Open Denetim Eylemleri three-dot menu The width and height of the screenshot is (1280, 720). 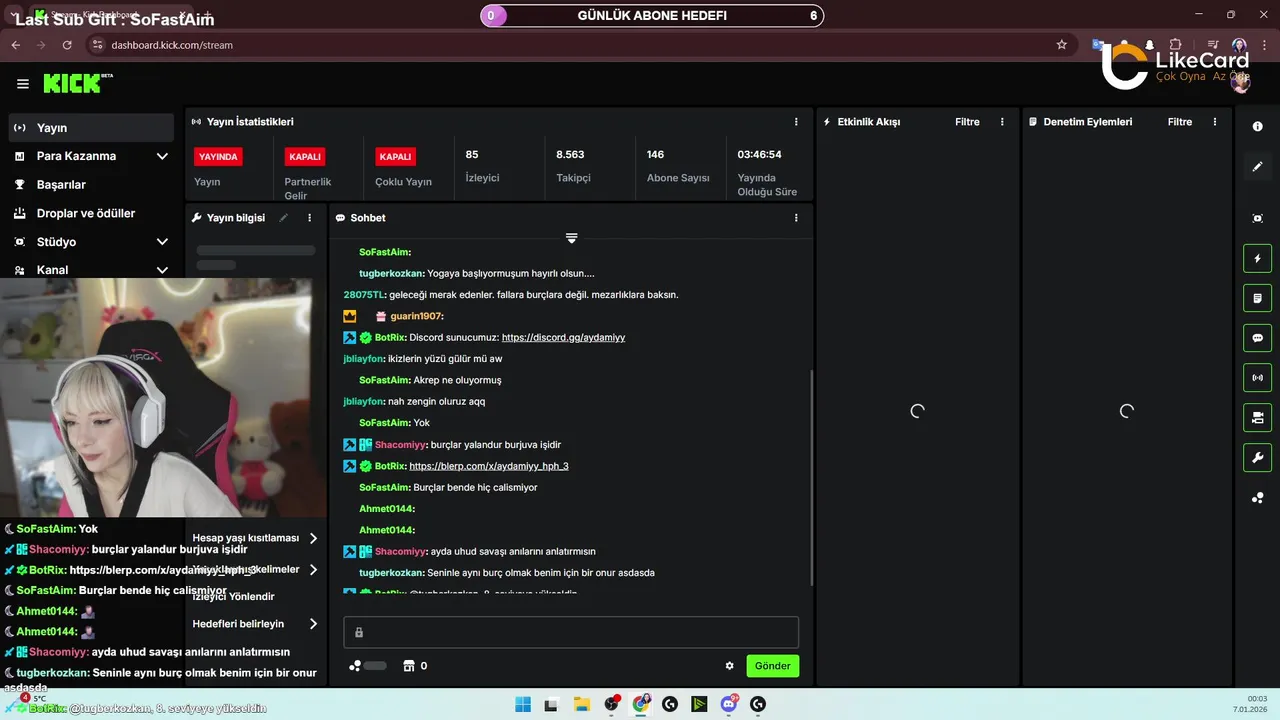coord(1215,121)
